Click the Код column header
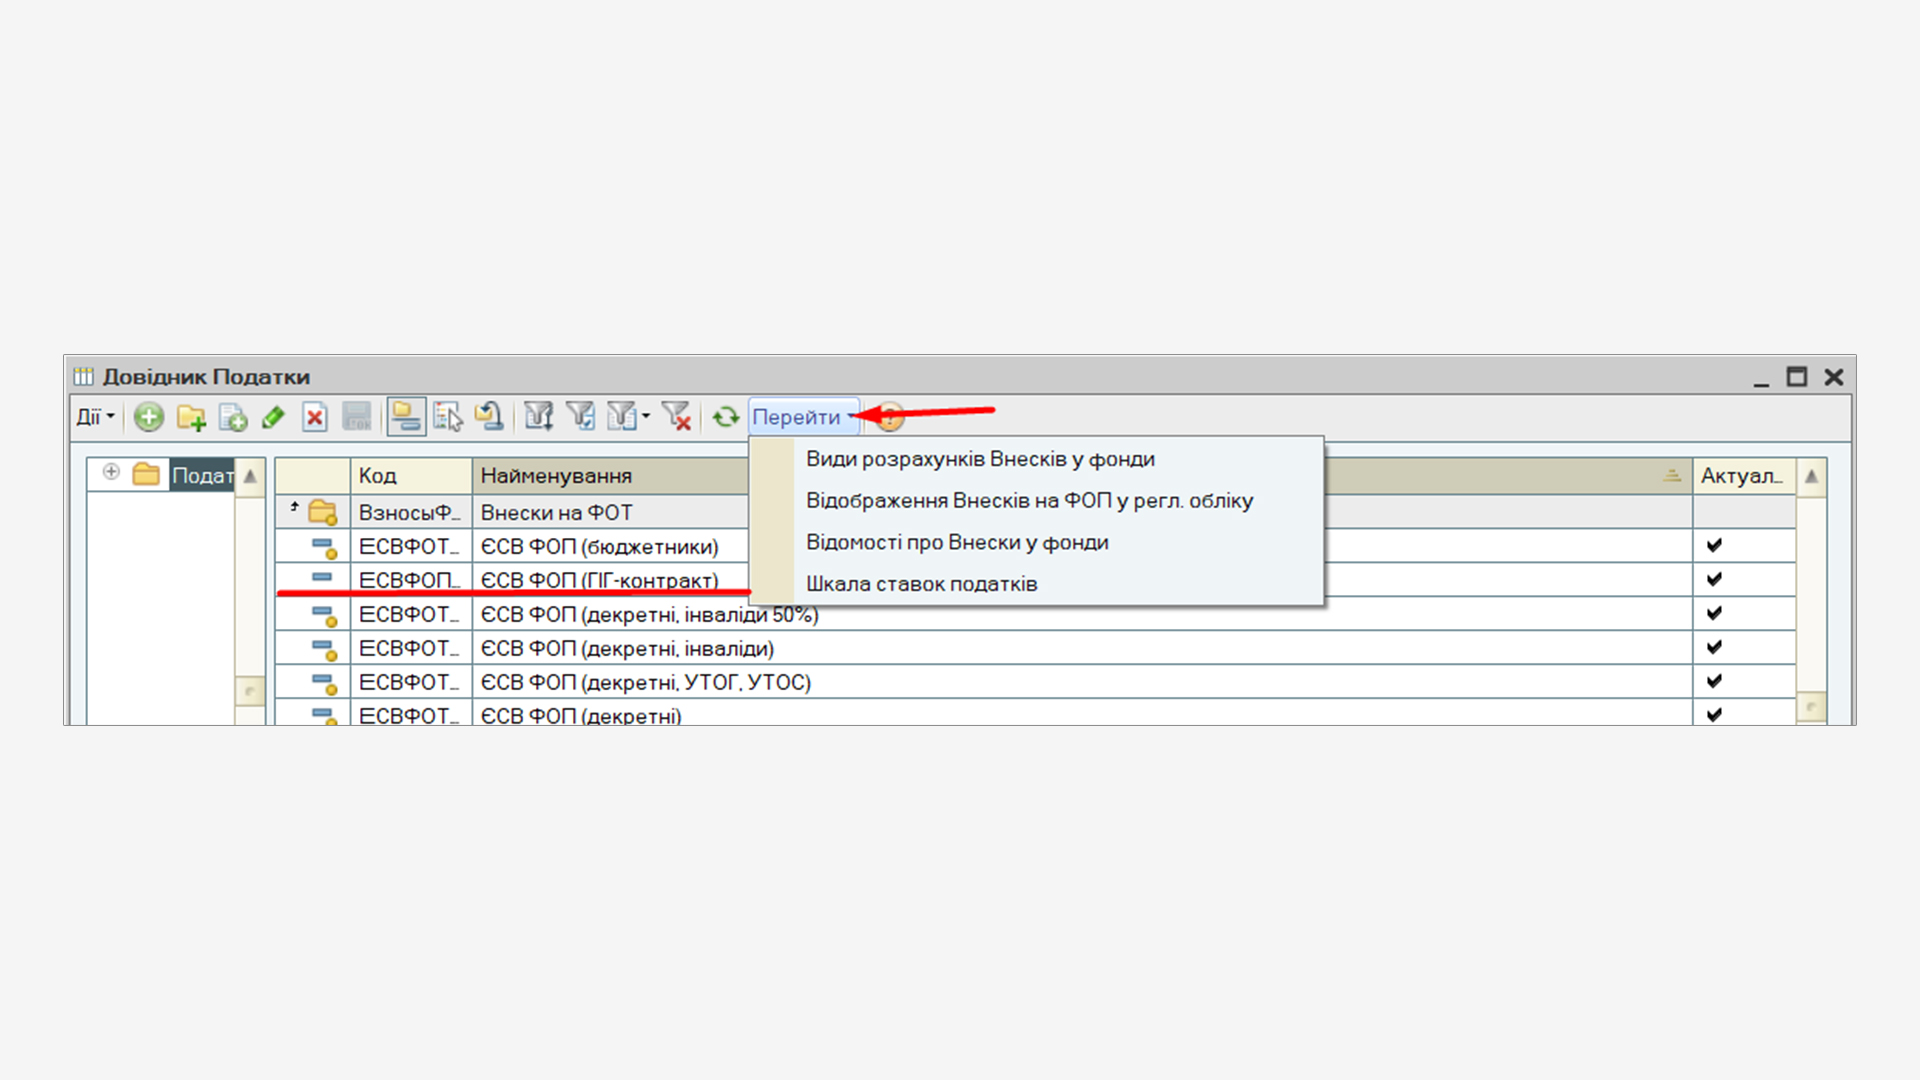The width and height of the screenshot is (1920, 1080). point(411,476)
